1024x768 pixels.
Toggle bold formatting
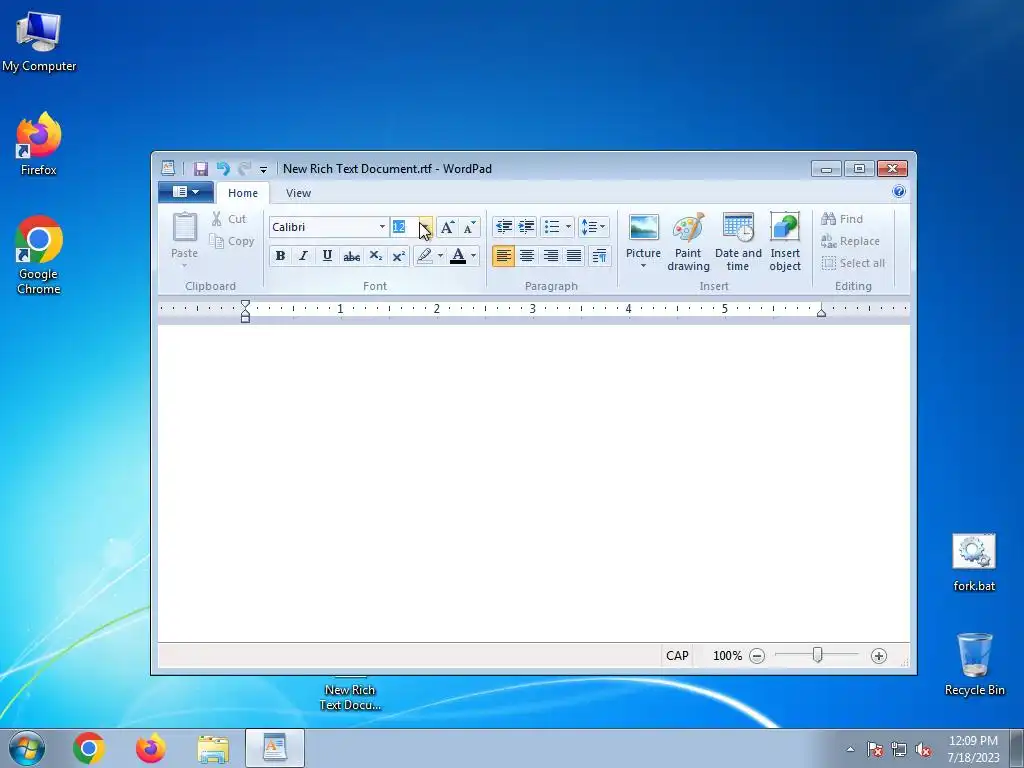coord(280,256)
